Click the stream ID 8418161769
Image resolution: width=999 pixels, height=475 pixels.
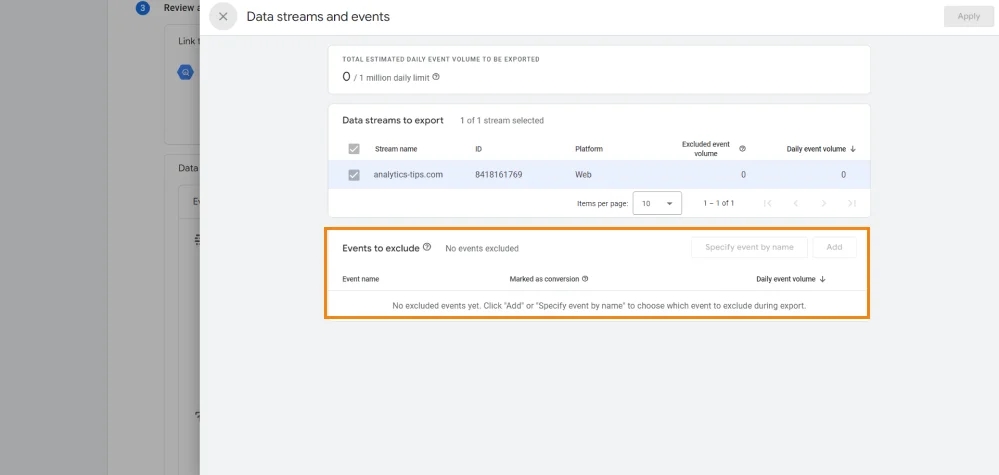[499, 174]
